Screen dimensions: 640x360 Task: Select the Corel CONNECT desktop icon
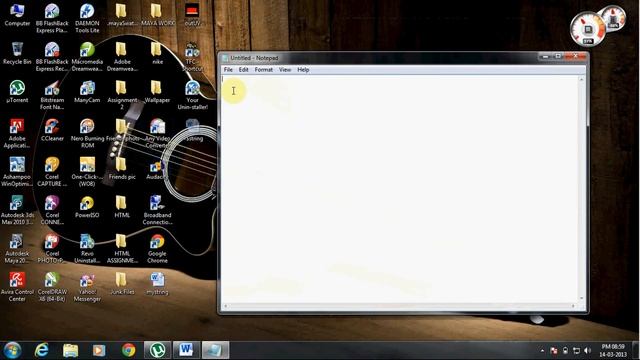[52, 210]
